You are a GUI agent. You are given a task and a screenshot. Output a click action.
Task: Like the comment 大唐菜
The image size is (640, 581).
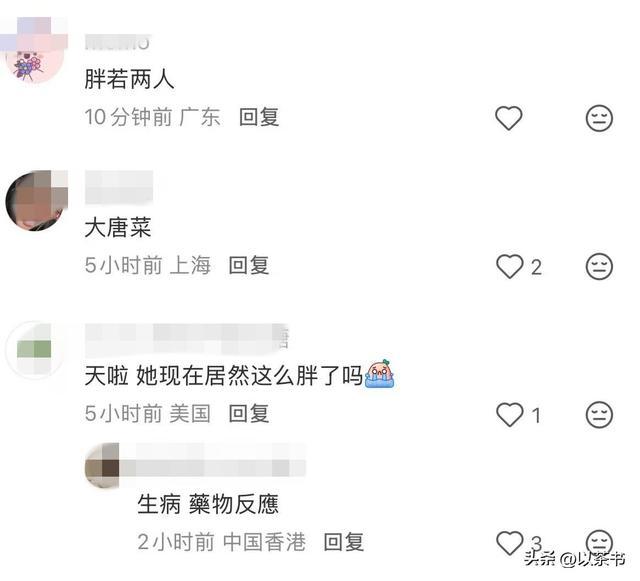[x=509, y=267]
